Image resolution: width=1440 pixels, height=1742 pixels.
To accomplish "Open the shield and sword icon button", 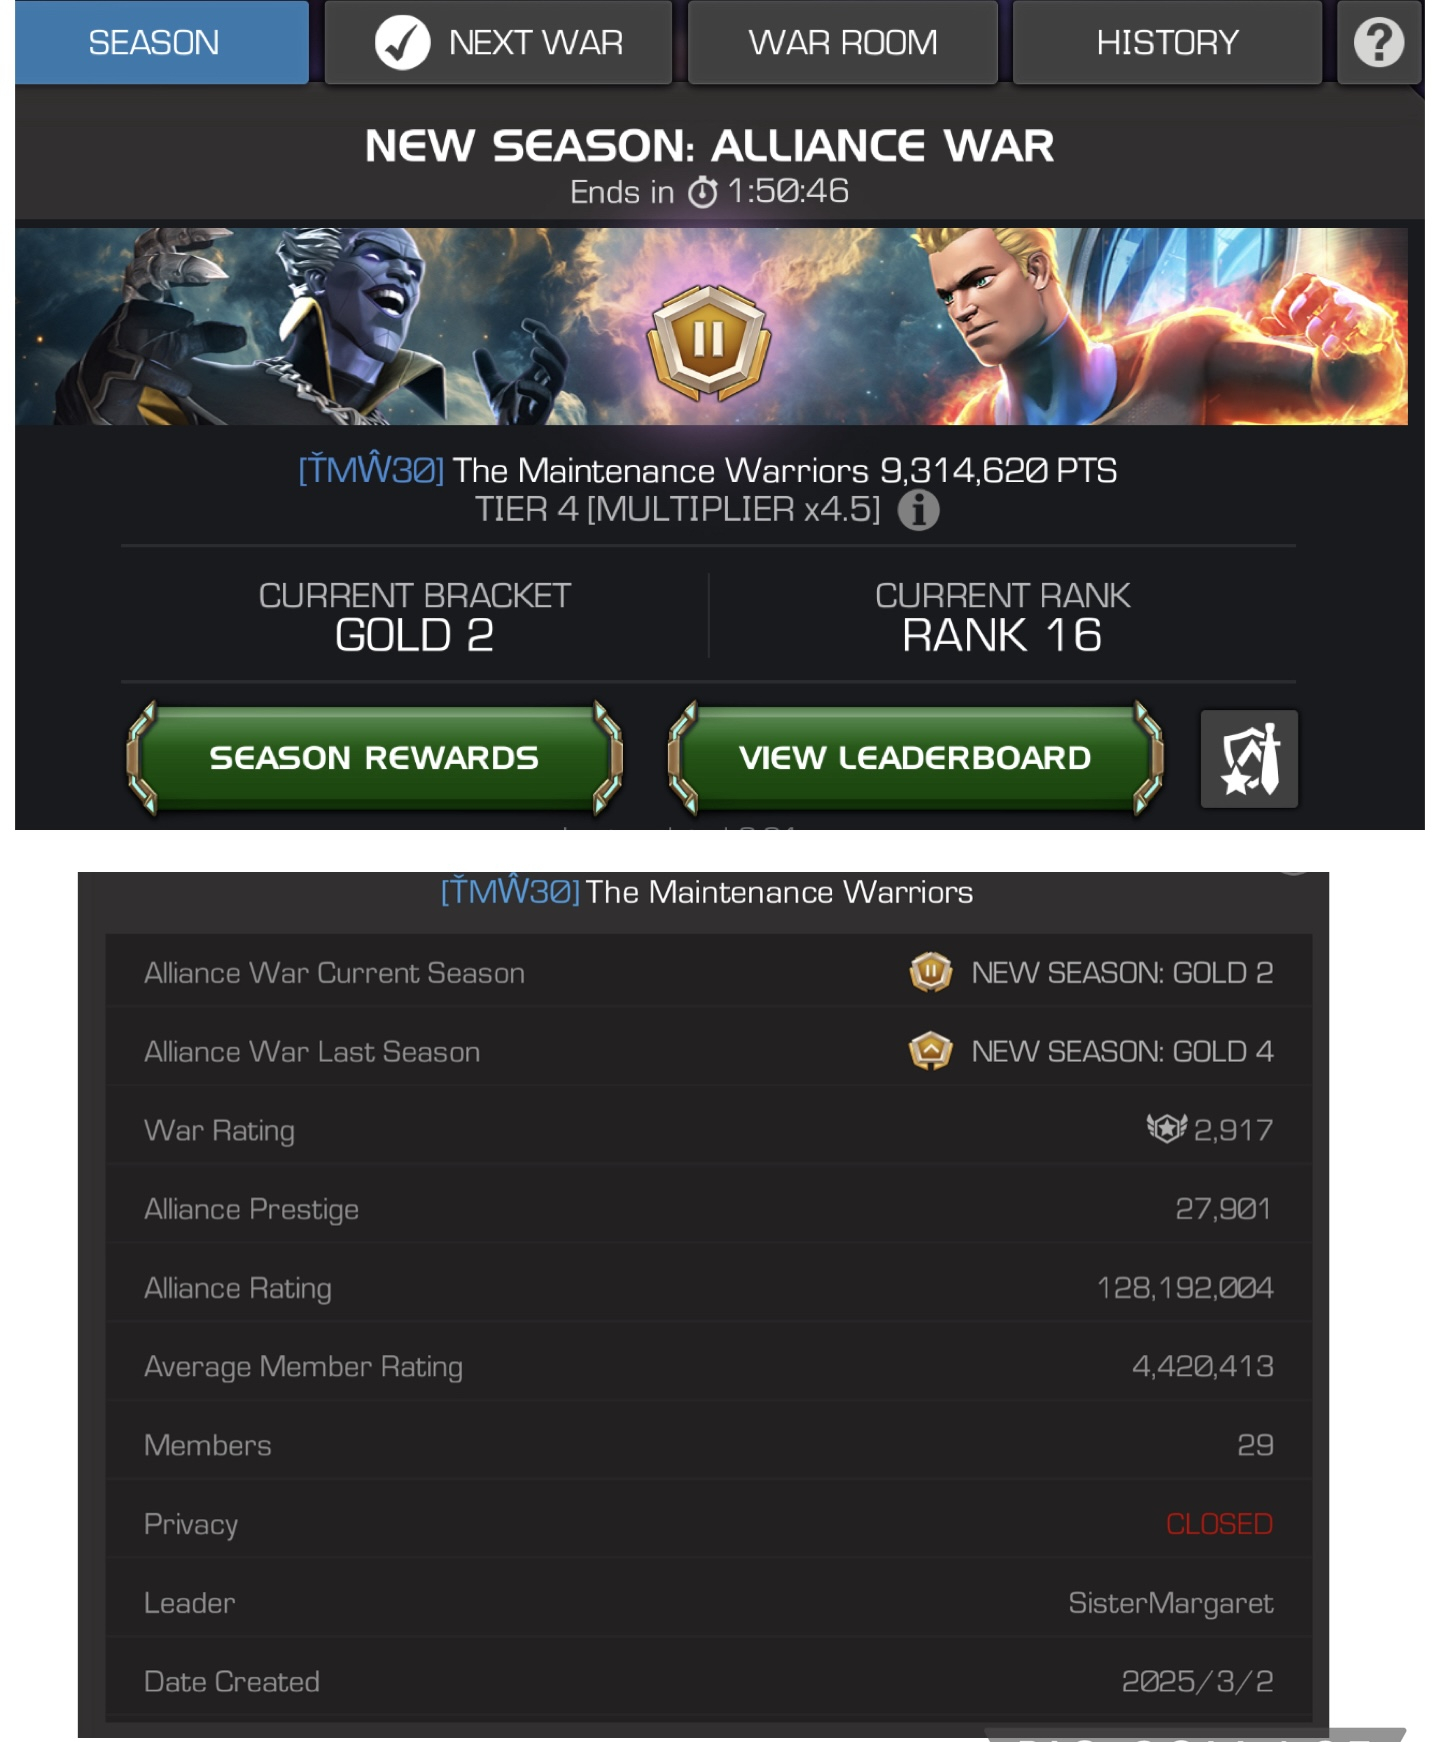I will pyautogui.click(x=1249, y=759).
